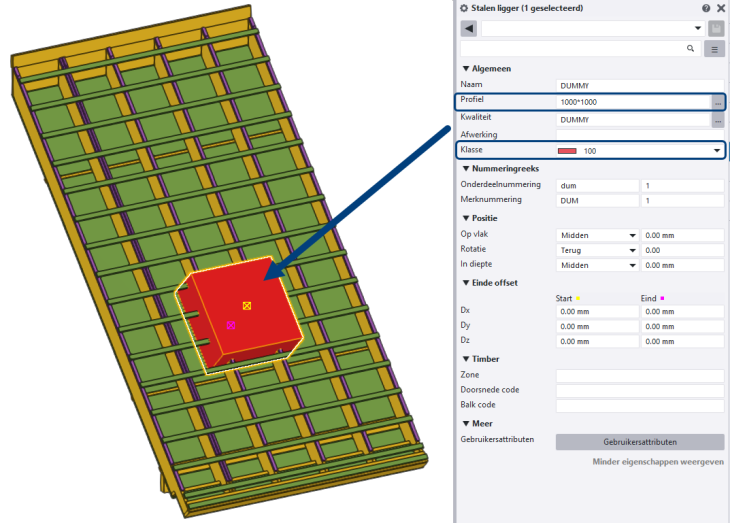Image resolution: width=730 pixels, height=523 pixels.
Task: Open the help question mark icon
Action: click(706, 8)
